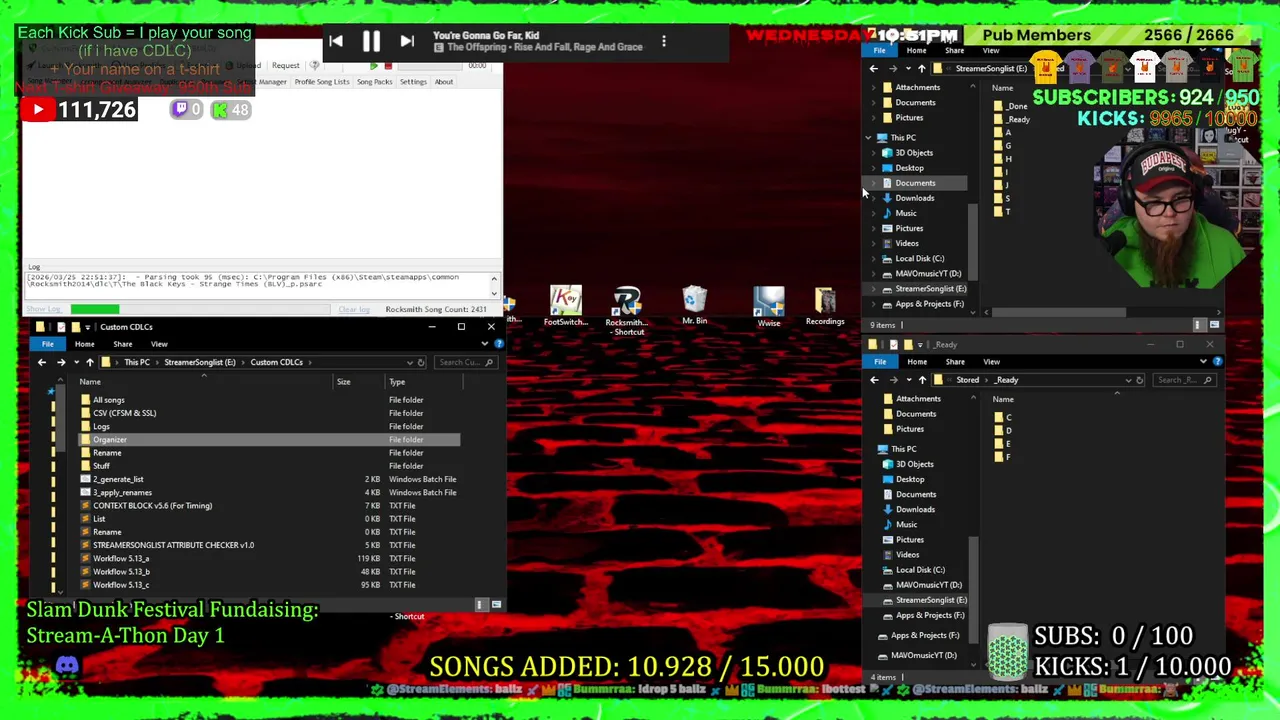The image size is (1280, 720).
Task: Open Song Packs tab in Rocksmith tool
Action: pos(375,82)
